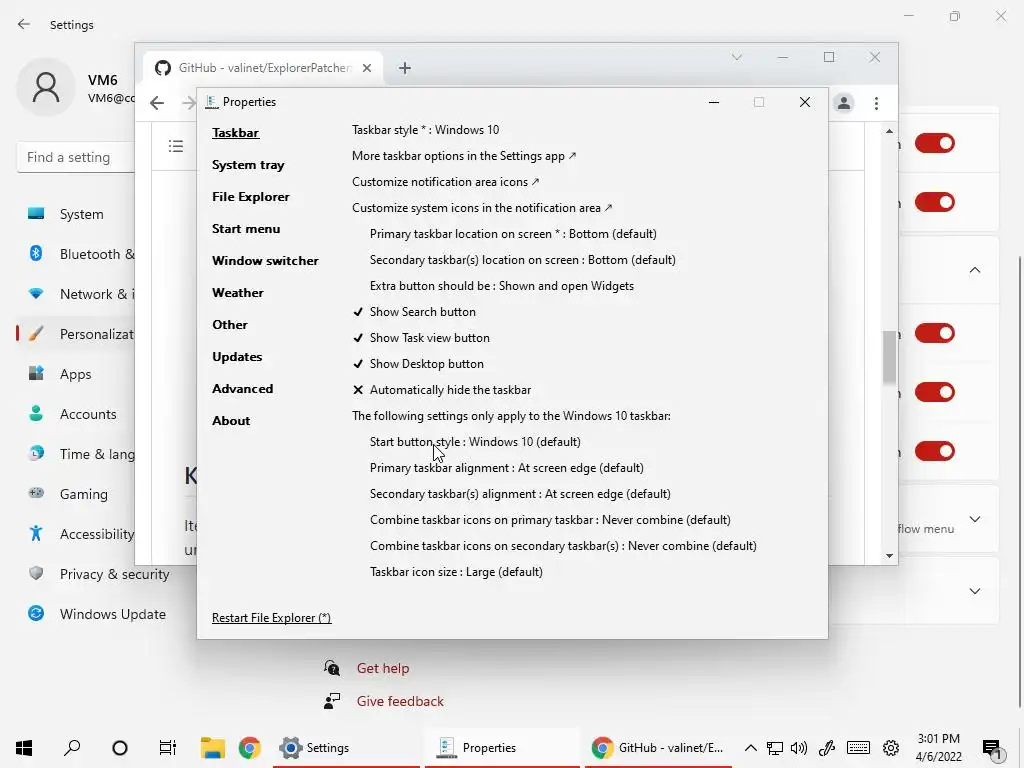Change Start button style setting

pos(475,442)
